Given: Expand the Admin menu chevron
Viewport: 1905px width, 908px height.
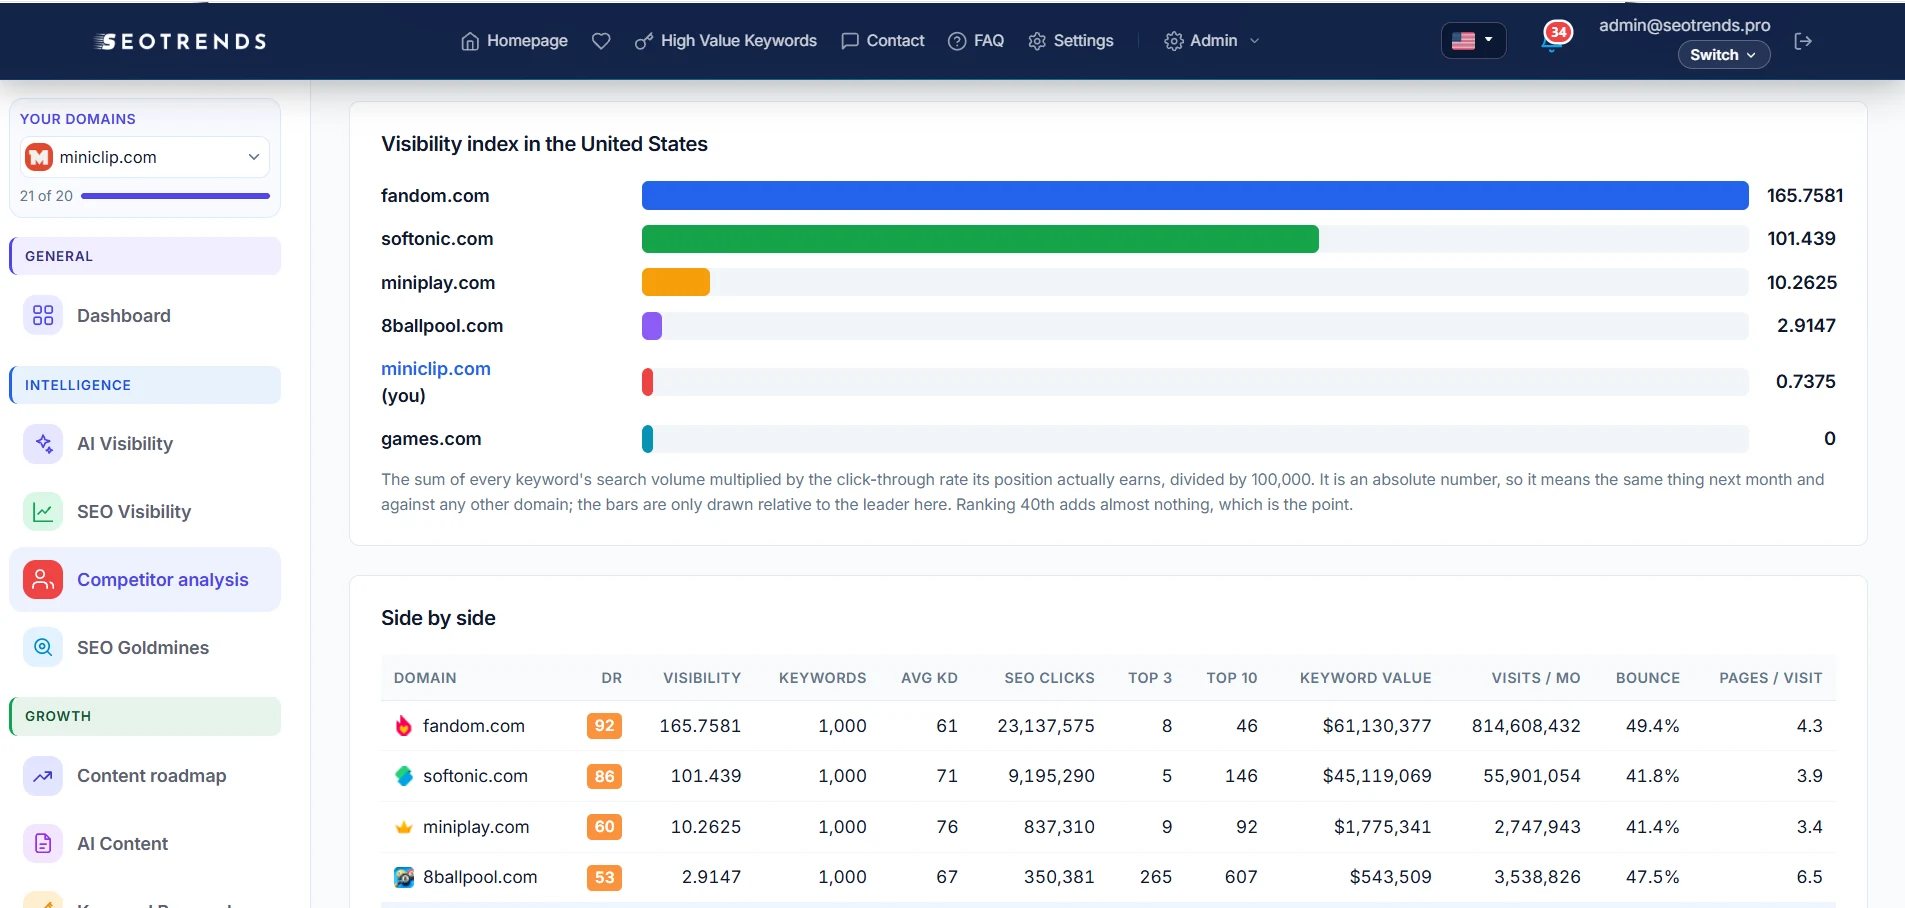Looking at the screenshot, I should 1255,41.
